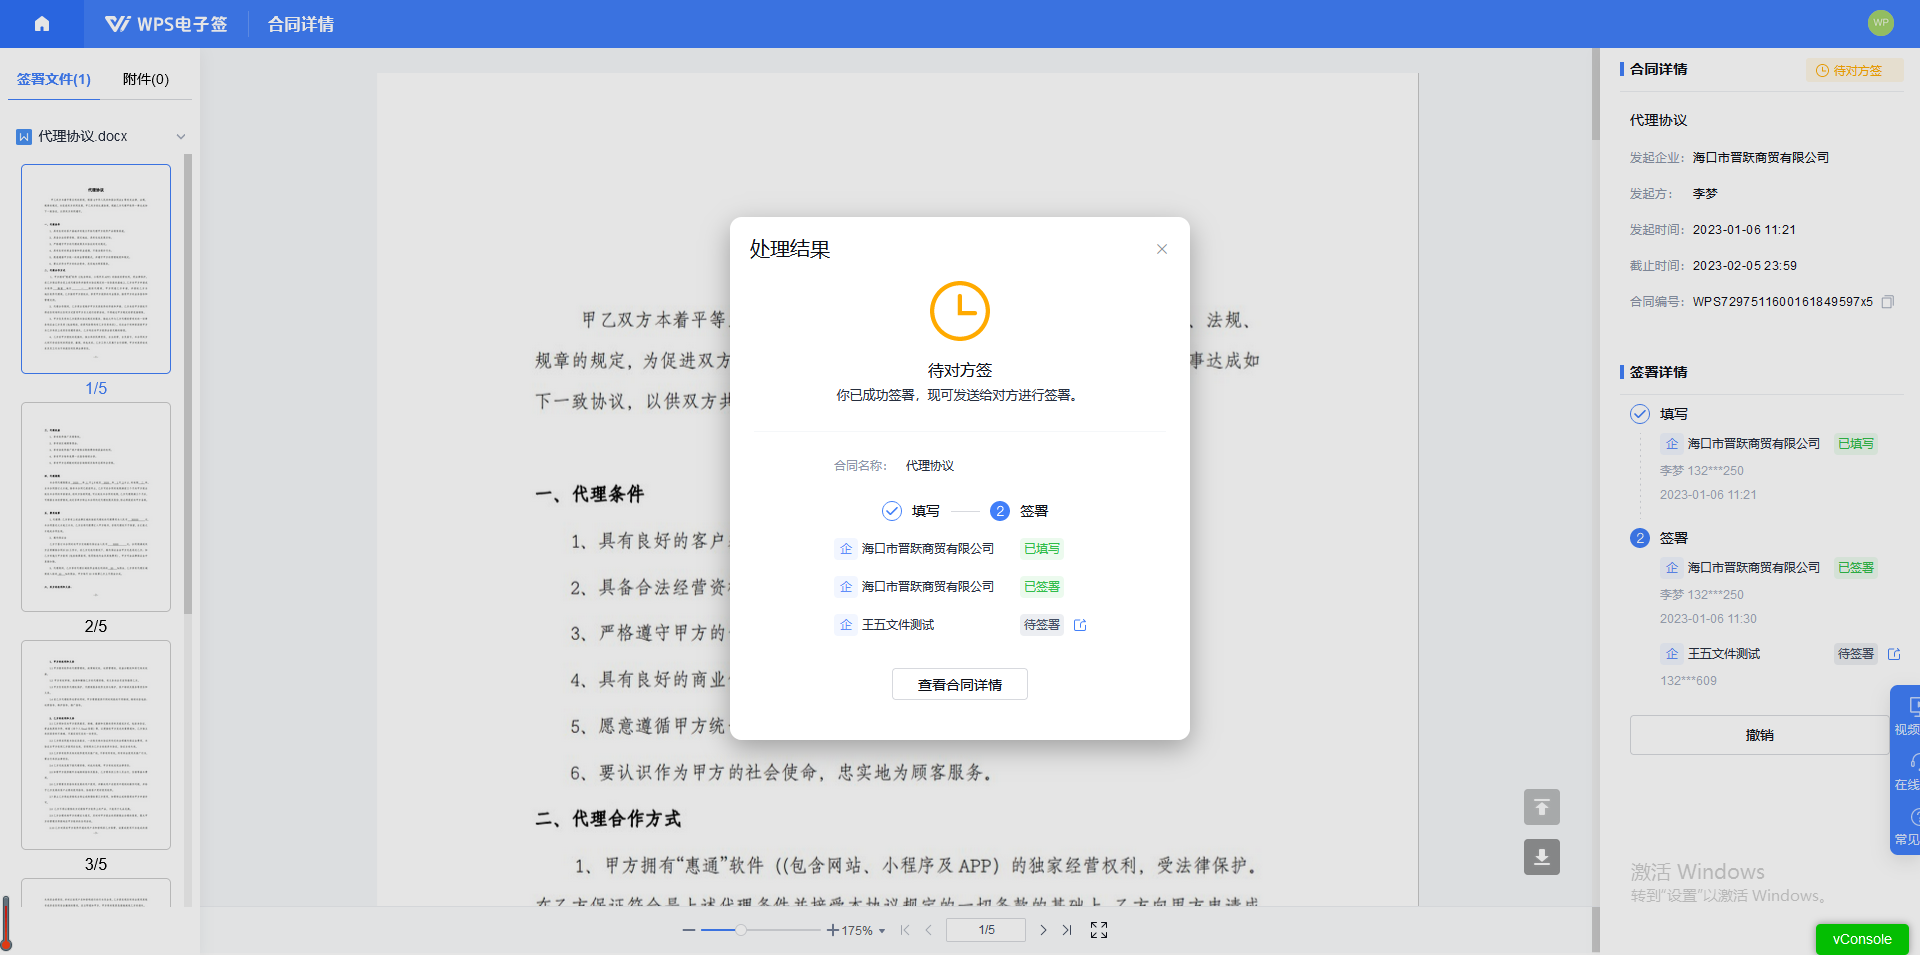Click the 撤销 button to revoke contract

pyautogui.click(x=1759, y=735)
